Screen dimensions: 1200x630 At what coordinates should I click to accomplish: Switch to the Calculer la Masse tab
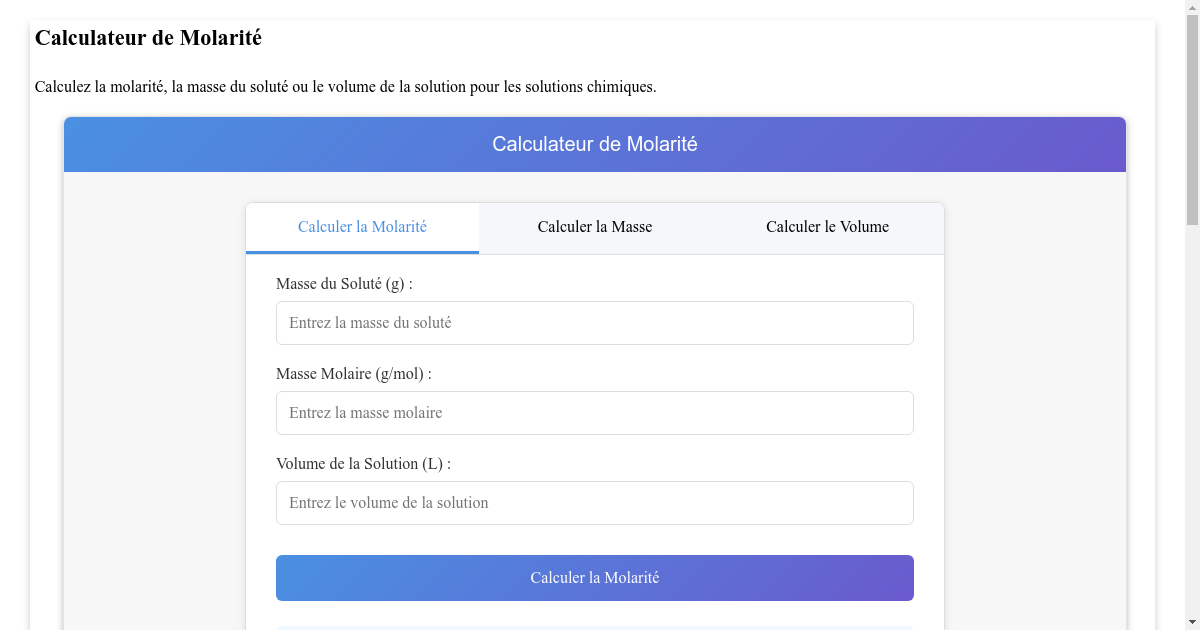coord(594,227)
